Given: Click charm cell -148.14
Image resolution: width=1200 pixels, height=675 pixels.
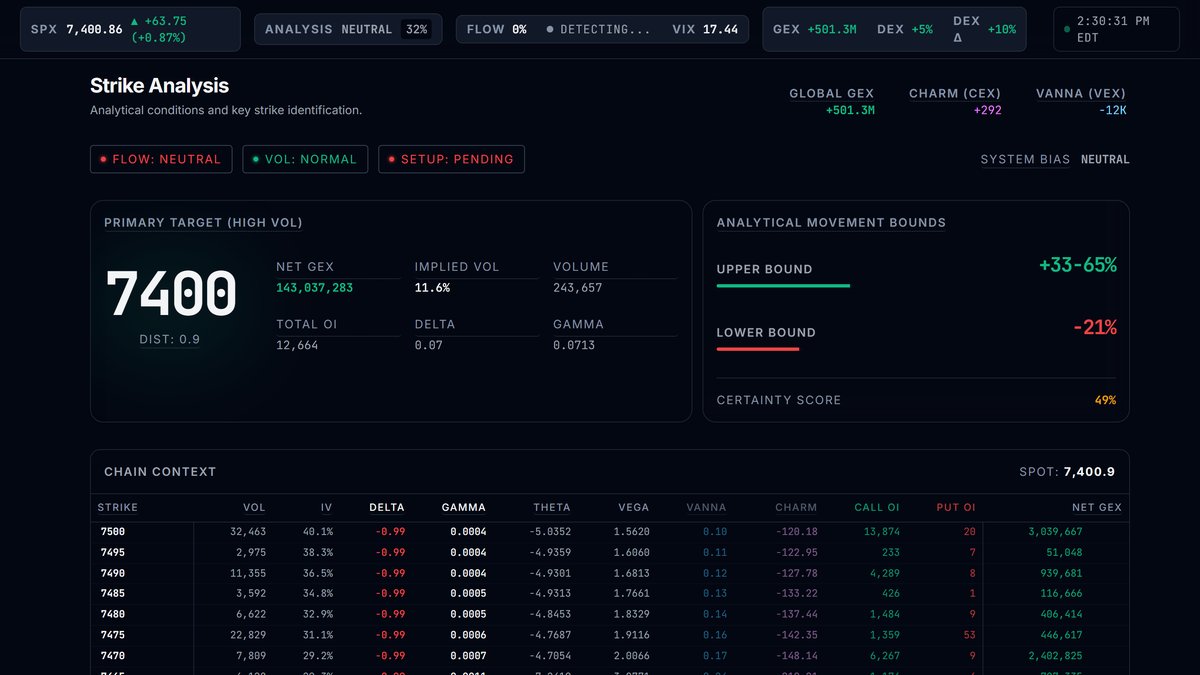Looking at the screenshot, I should click(796, 656).
